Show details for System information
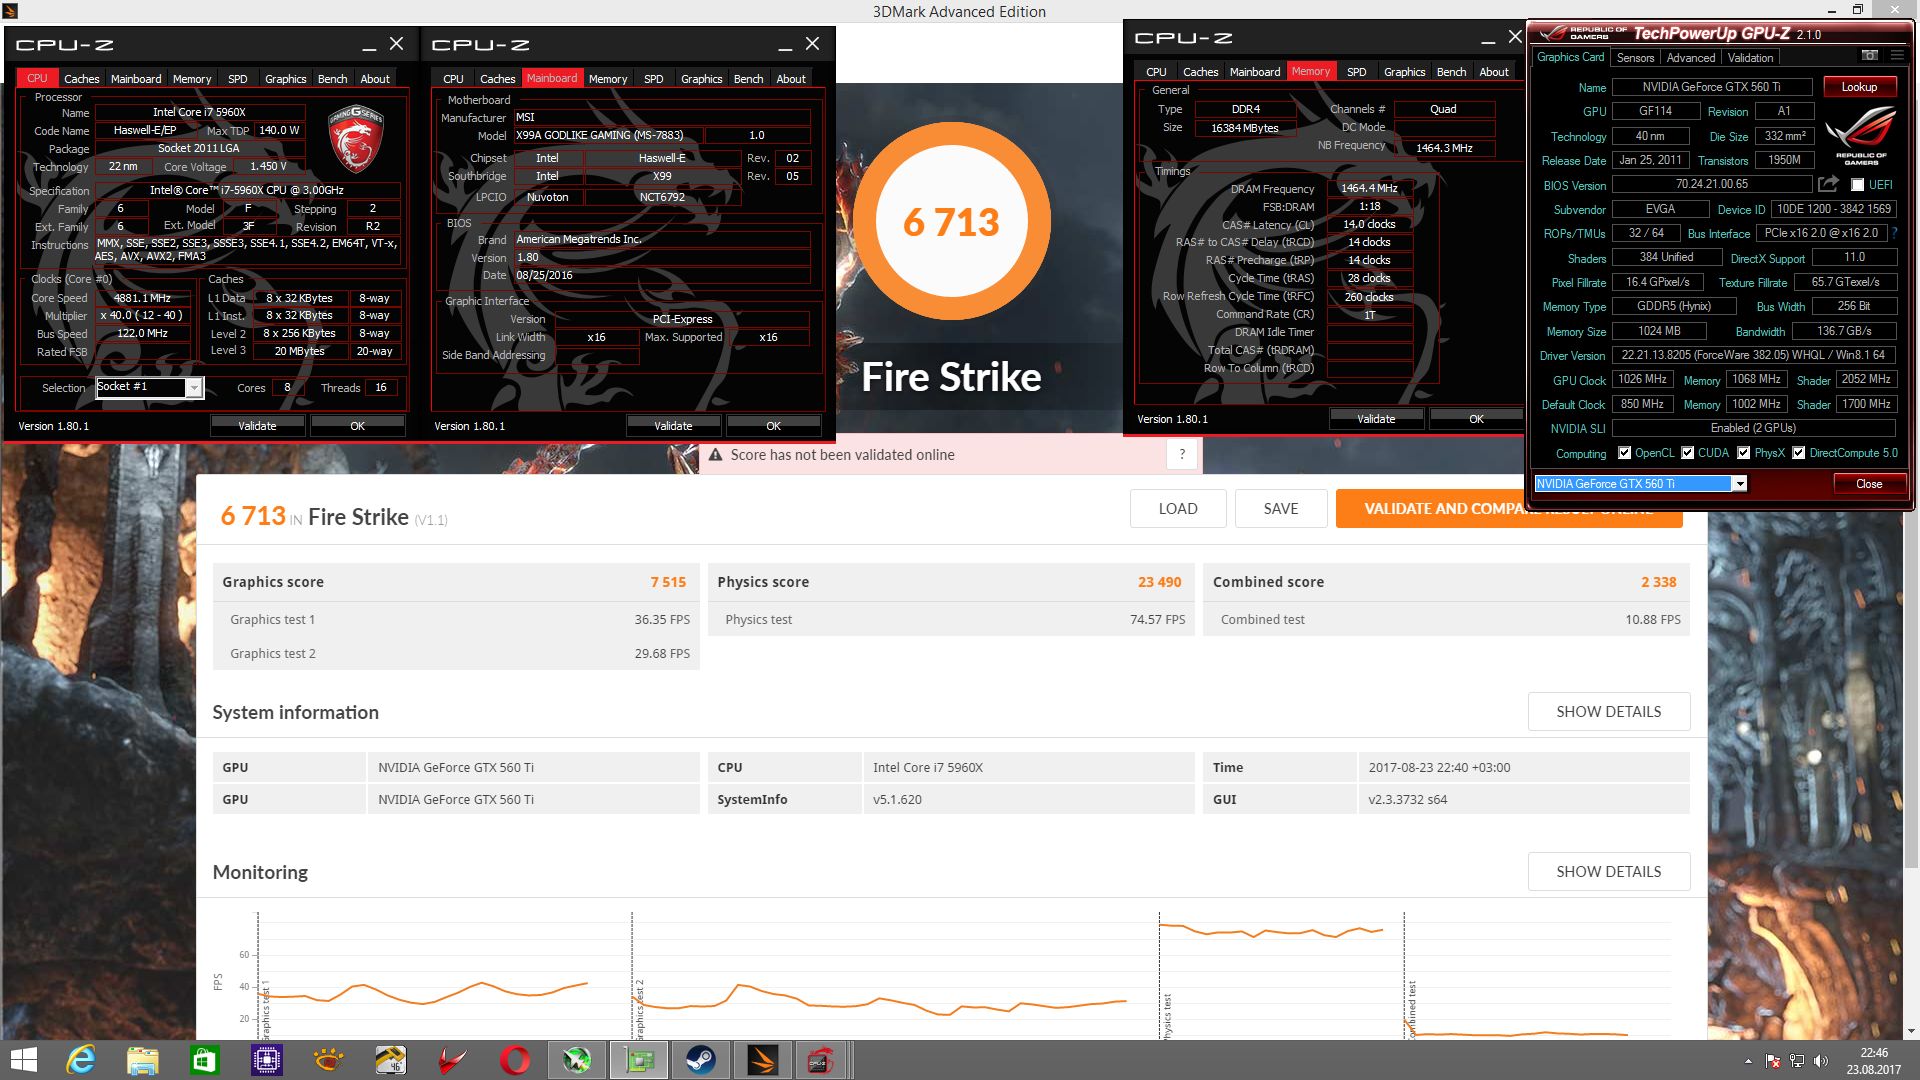Screen dimensions: 1920x1080 pos(1608,712)
